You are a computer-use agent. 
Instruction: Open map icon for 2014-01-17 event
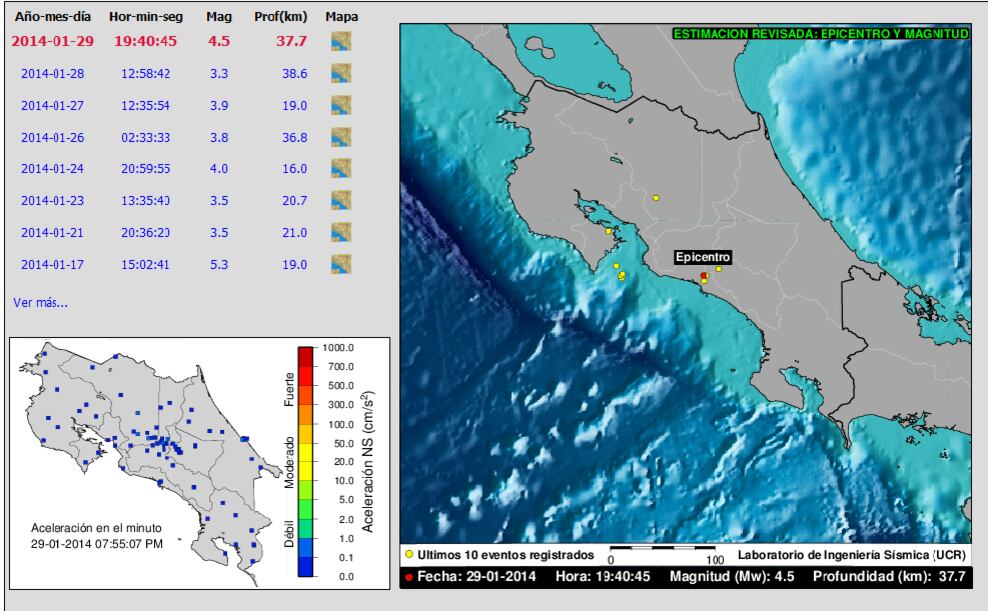[x=342, y=264]
